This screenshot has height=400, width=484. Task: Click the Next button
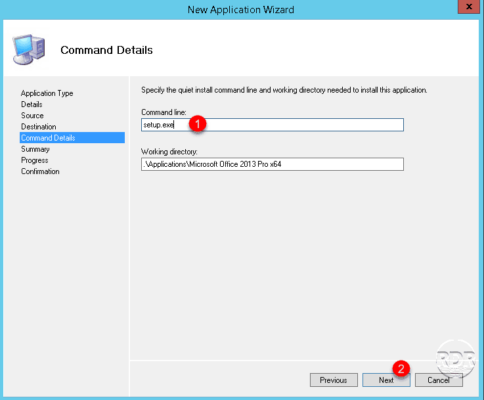[x=386, y=380]
